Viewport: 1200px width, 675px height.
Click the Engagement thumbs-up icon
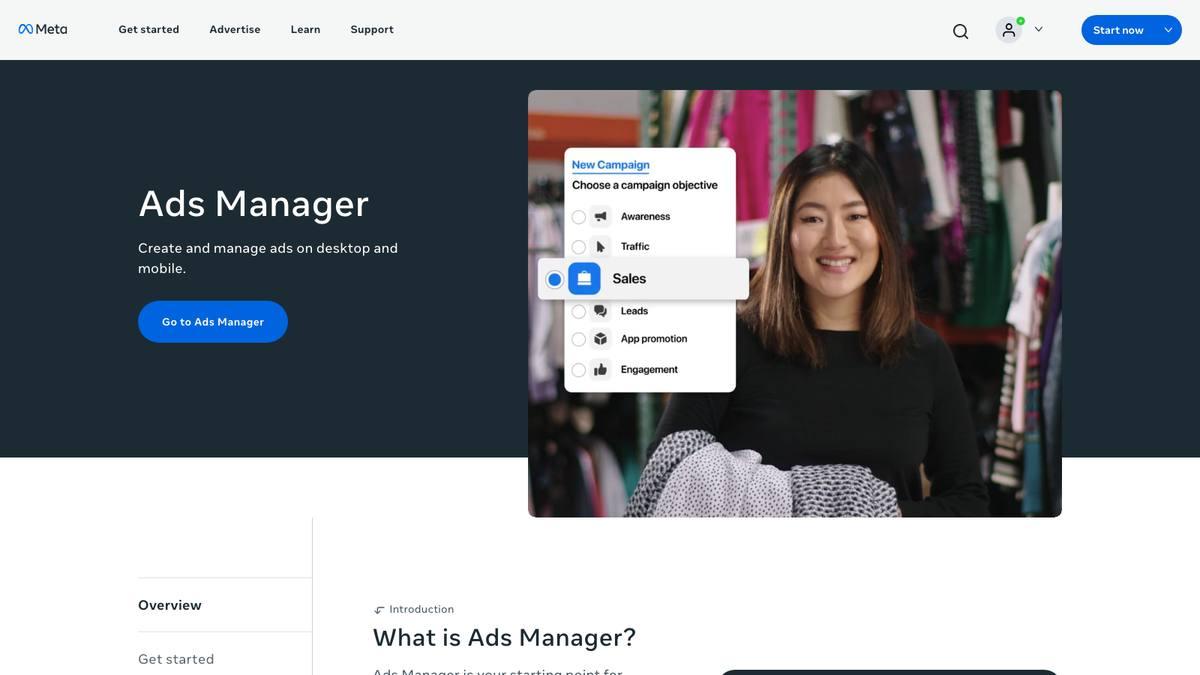click(601, 370)
